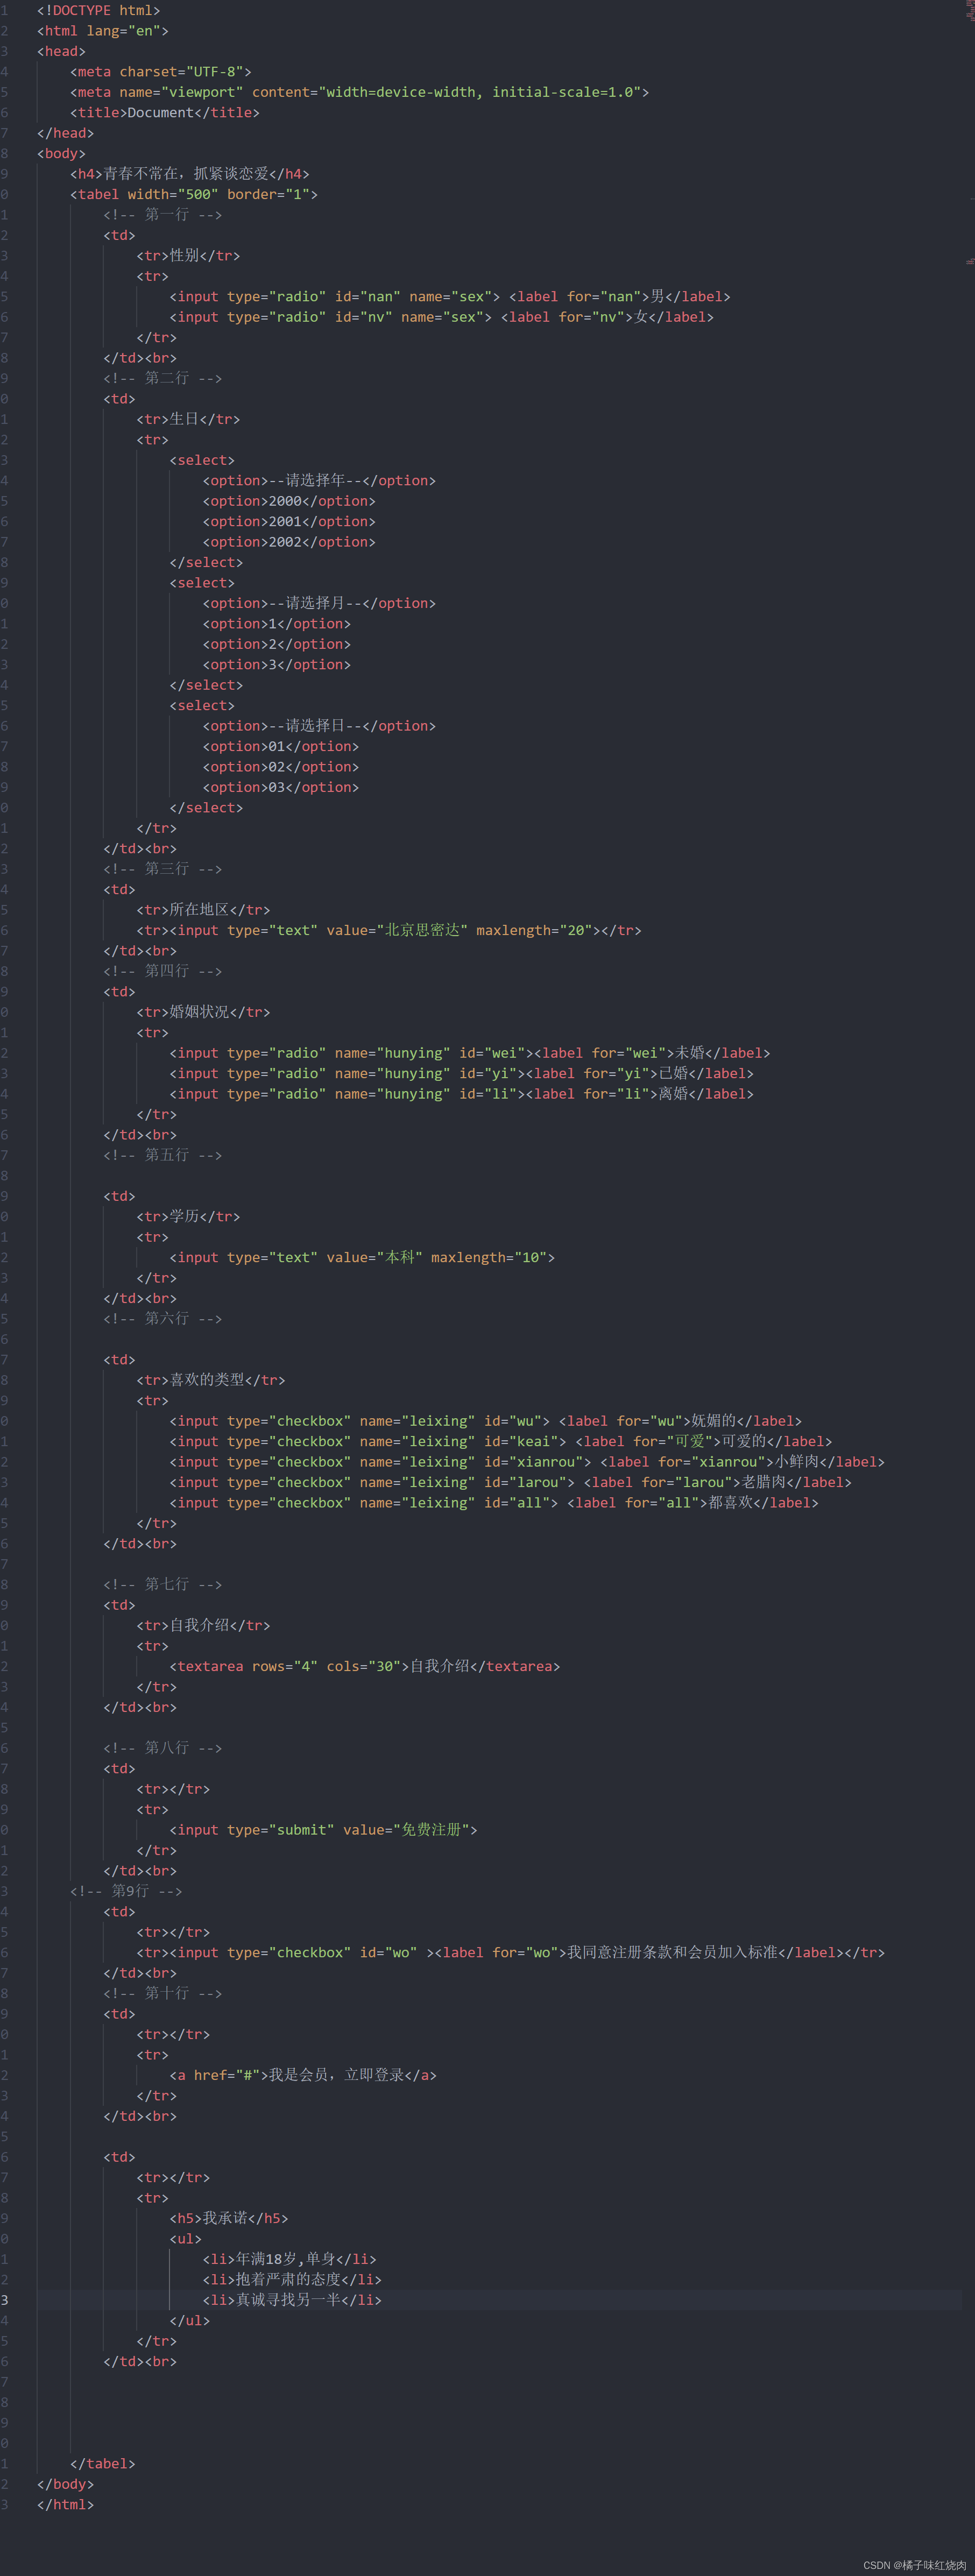
Task: Click the comment 第三行
Action: (162, 869)
